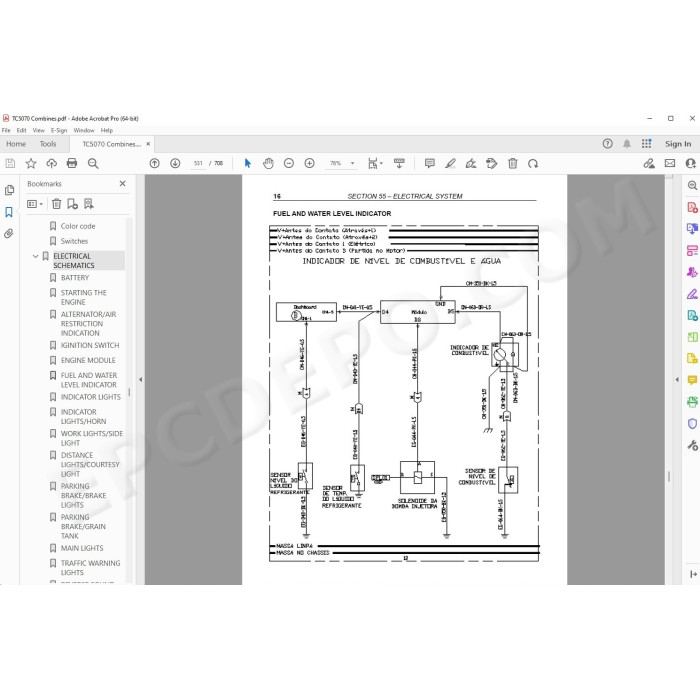The image size is (700, 700).
Task: Open the Color code bookmark
Action: click(78, 226)
